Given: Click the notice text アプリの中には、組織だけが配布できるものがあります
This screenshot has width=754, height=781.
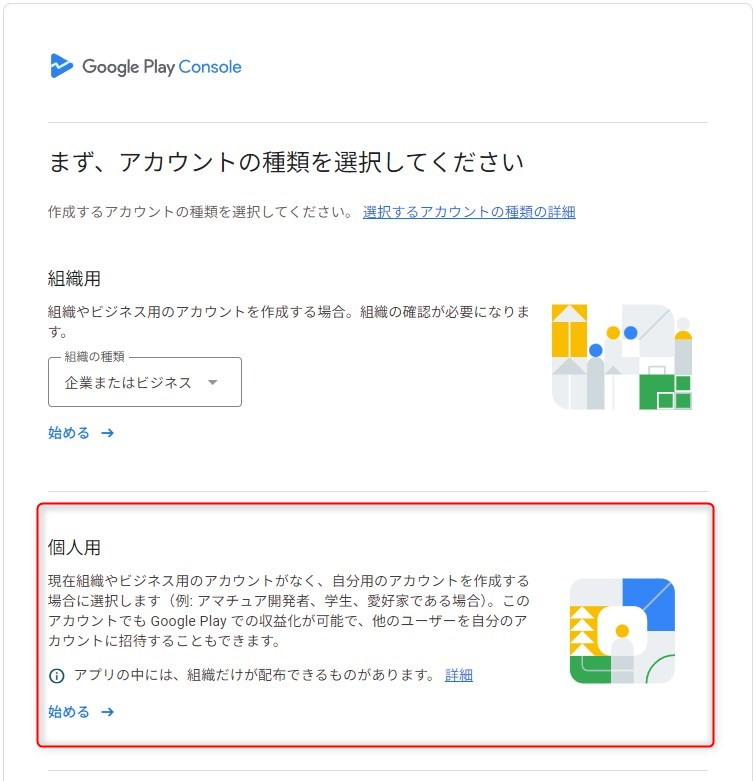Looking at the screenshot, I should [255, 675].
